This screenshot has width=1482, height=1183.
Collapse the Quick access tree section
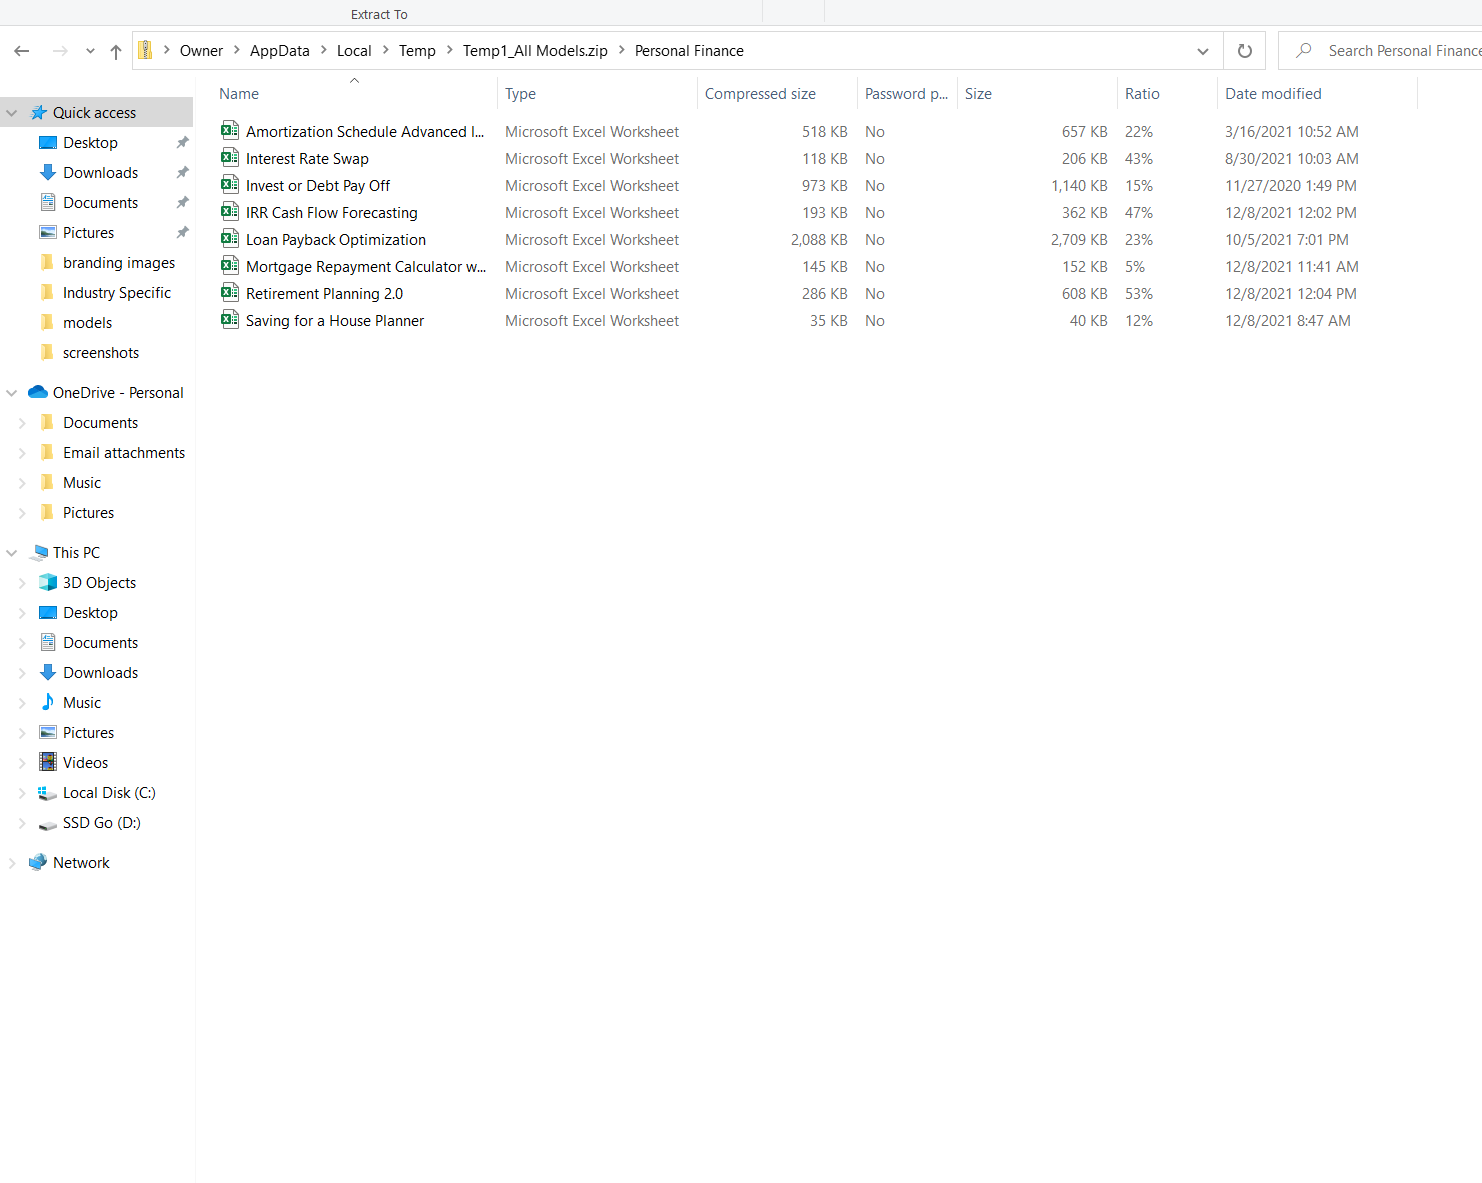coord(12,113)
